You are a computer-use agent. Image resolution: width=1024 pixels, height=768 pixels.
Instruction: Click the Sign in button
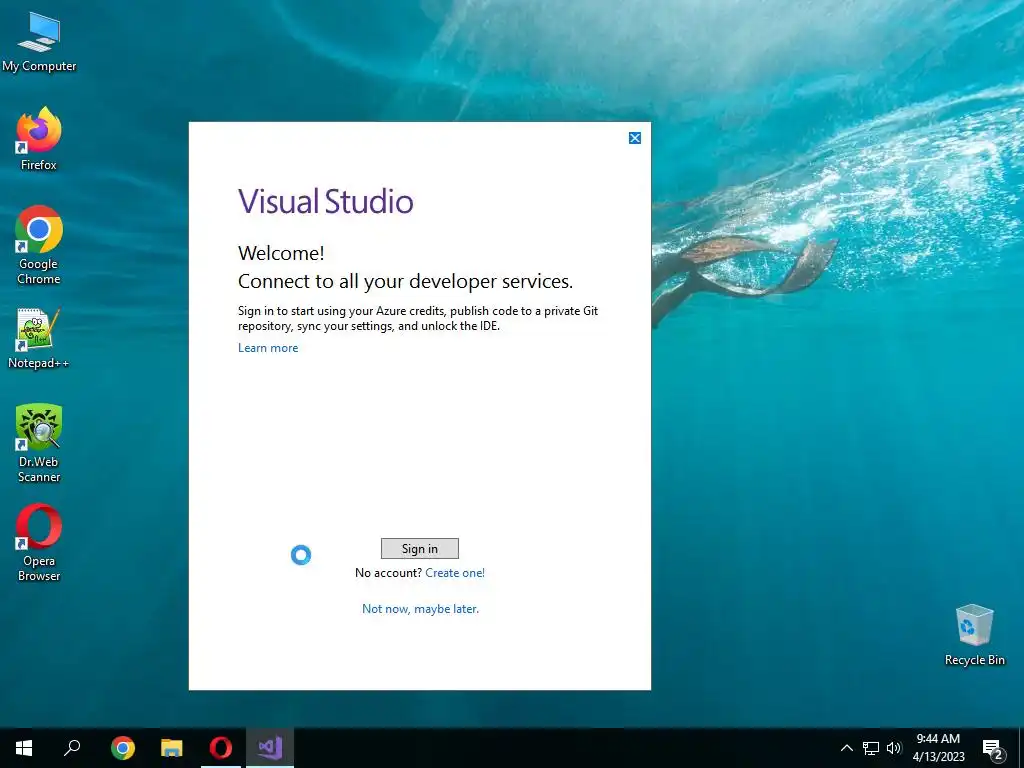pos(419,549)
